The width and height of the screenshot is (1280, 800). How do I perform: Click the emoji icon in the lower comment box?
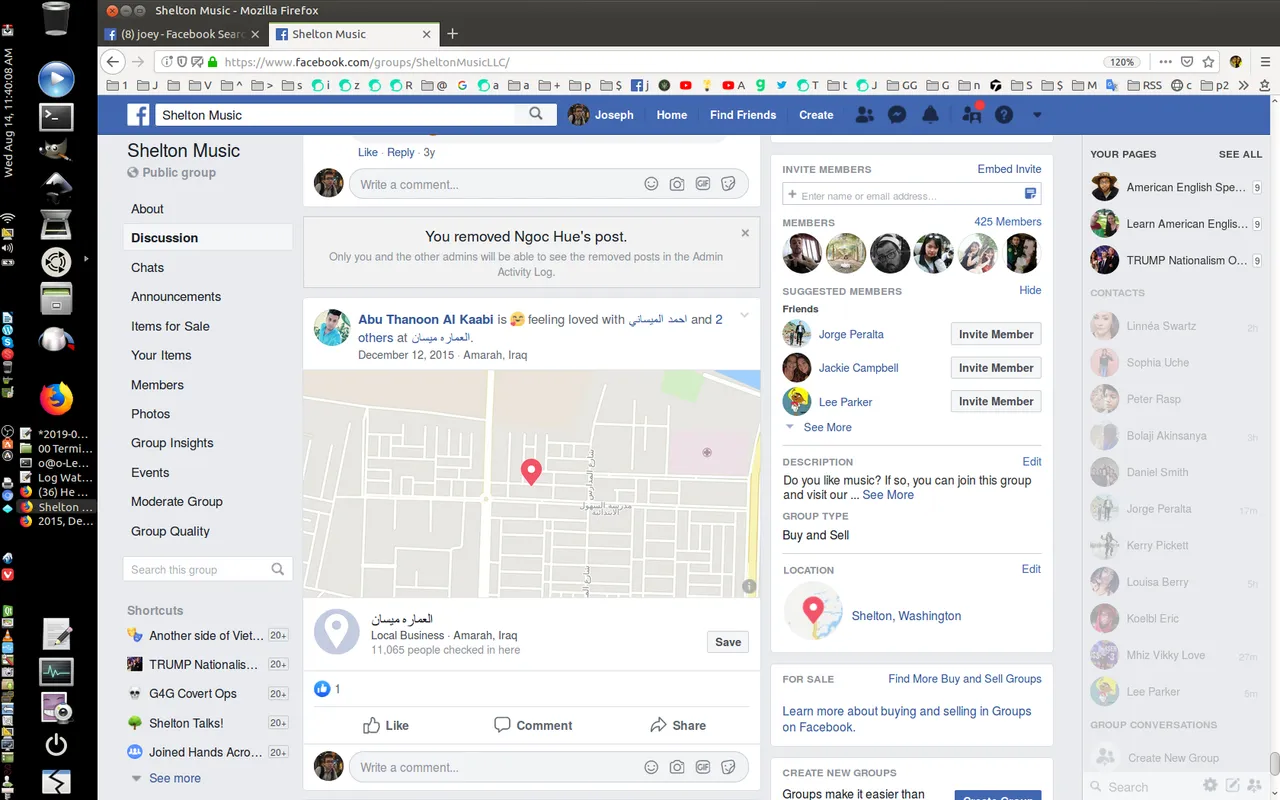651,767
